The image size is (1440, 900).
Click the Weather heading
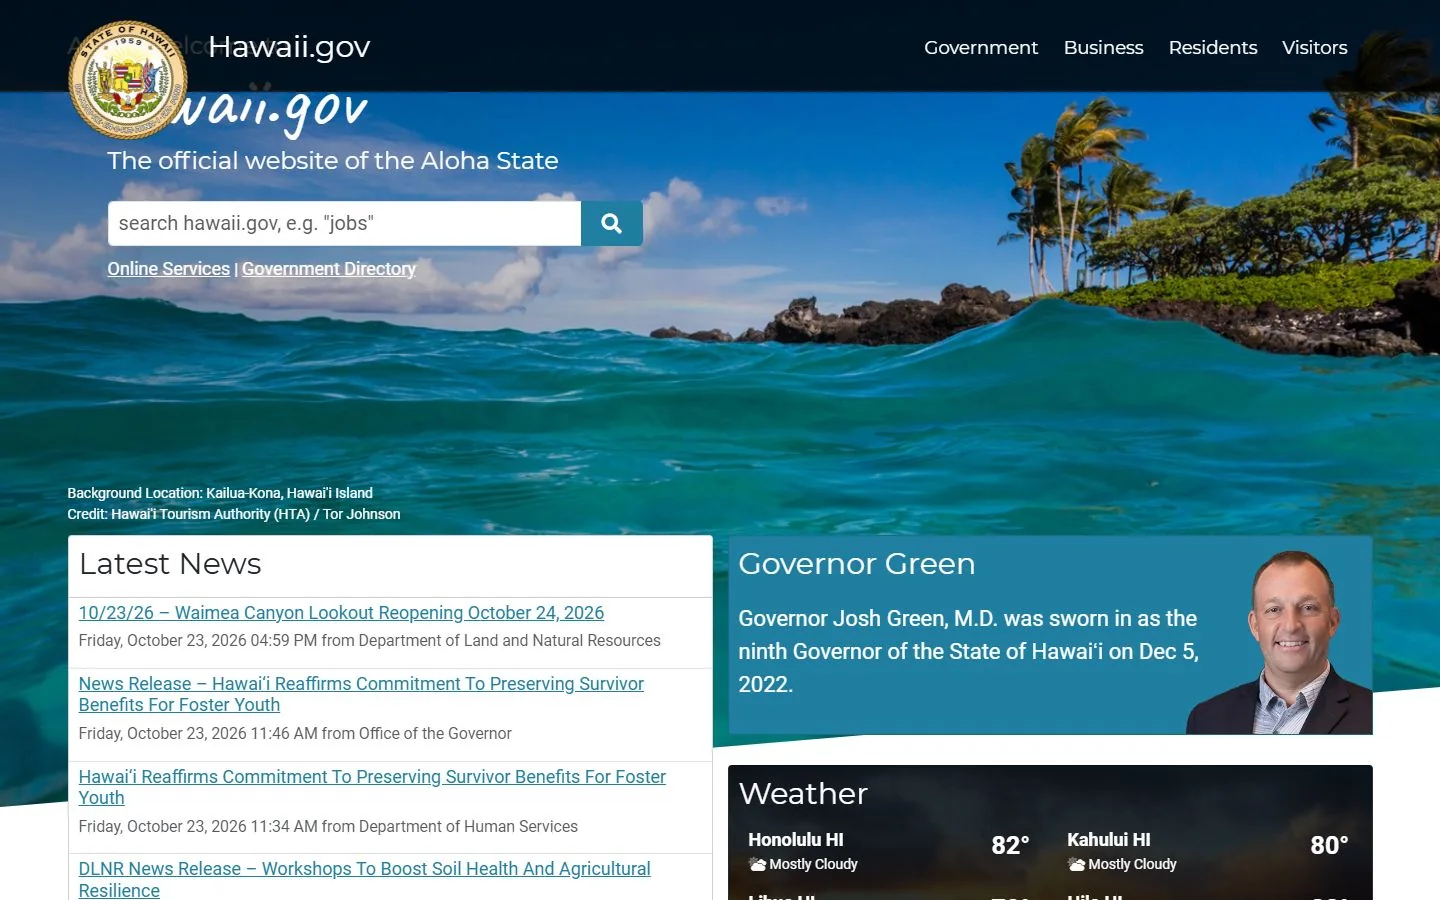coord(803,794)
